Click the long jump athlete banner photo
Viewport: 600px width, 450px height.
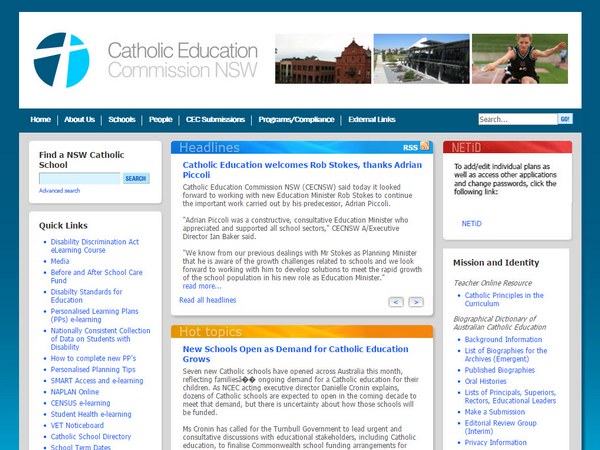[x=520, y=59]
